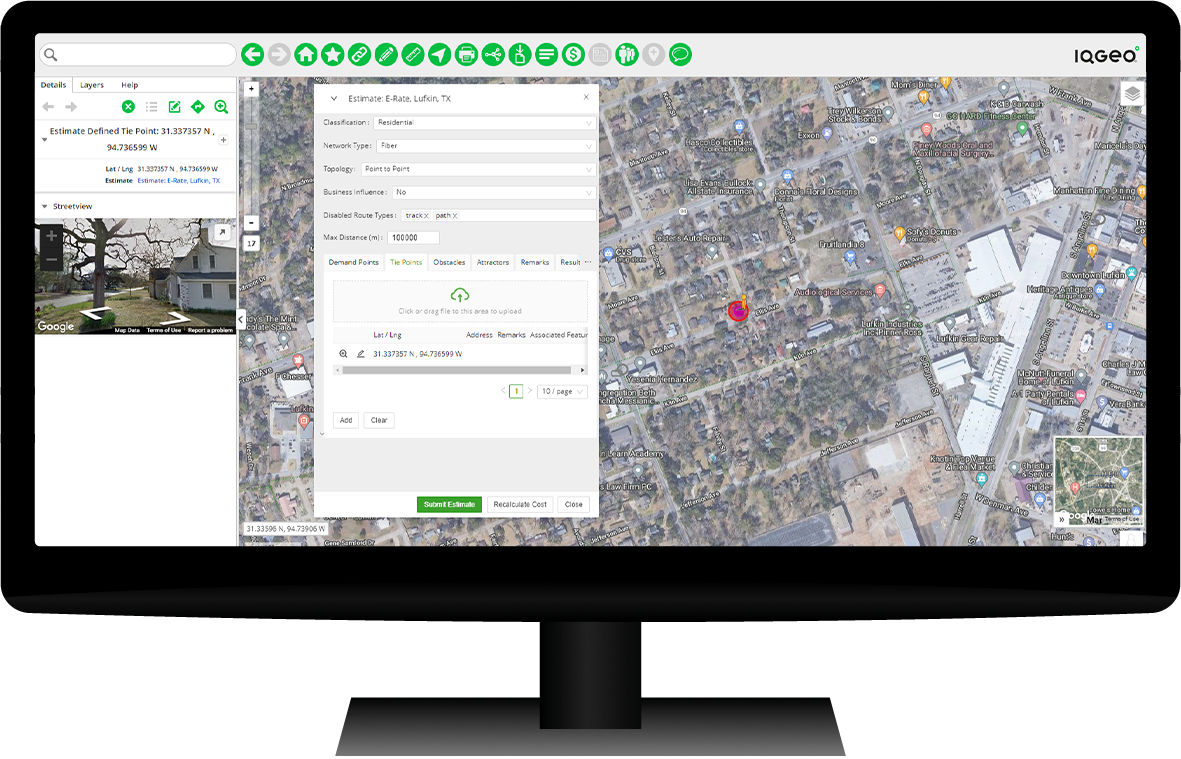
Task: Click the printer icon in toolbar
Action: click(466, 54)
